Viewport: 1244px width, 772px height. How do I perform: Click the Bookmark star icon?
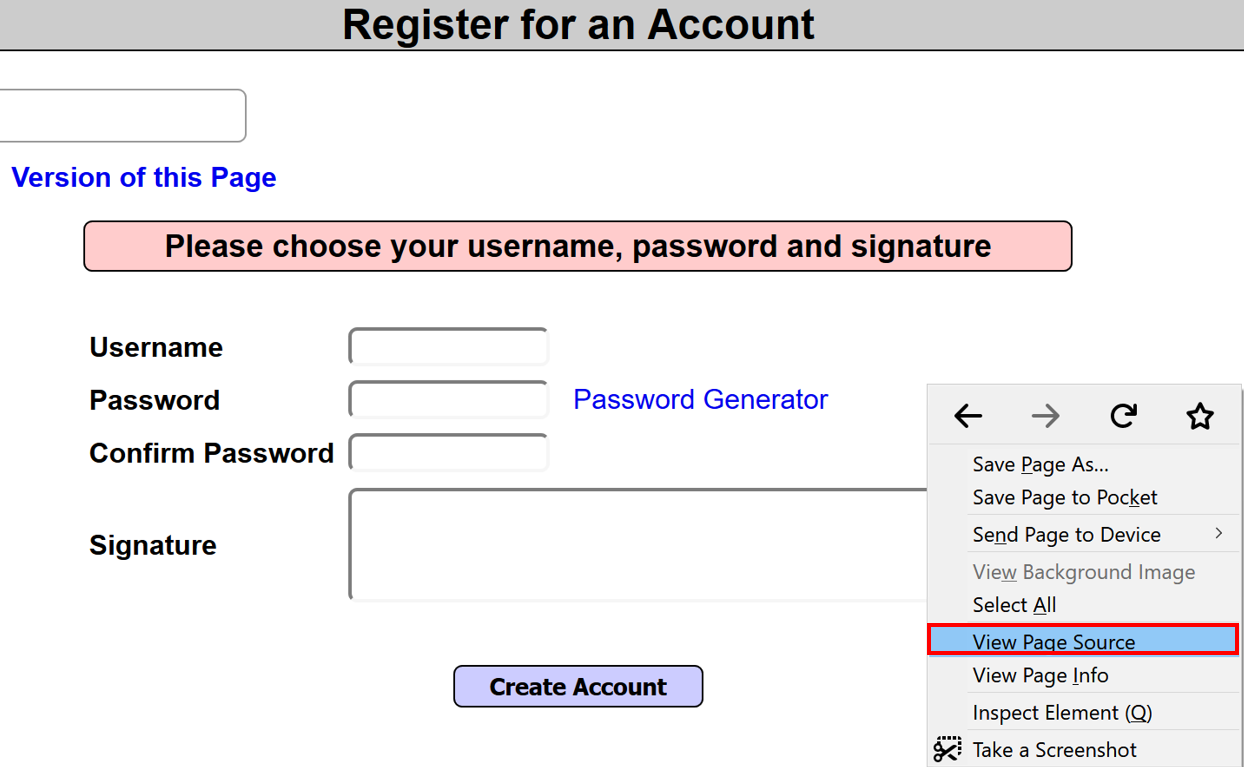[x=1200, y=416]
